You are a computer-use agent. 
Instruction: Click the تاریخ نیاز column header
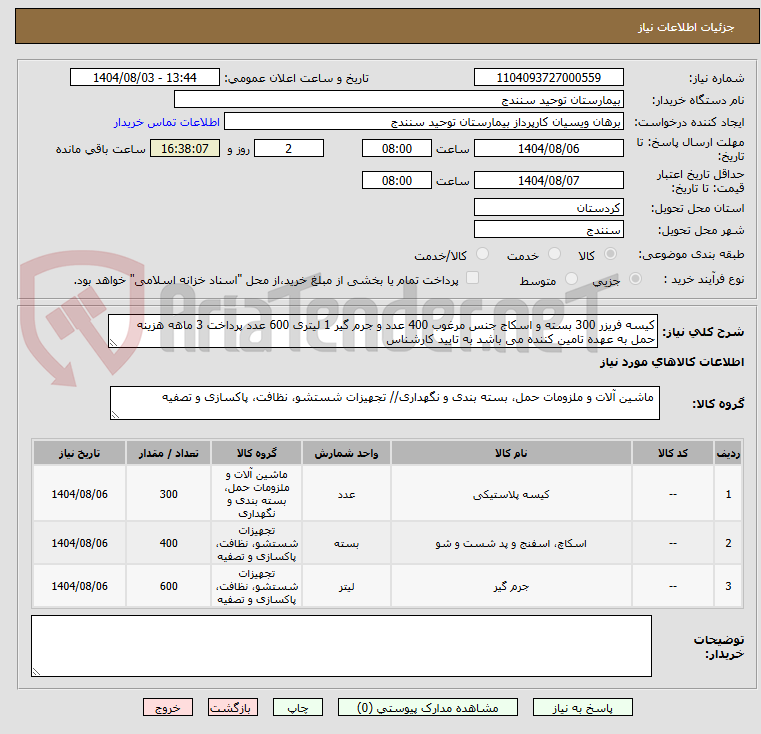(80, 453)
